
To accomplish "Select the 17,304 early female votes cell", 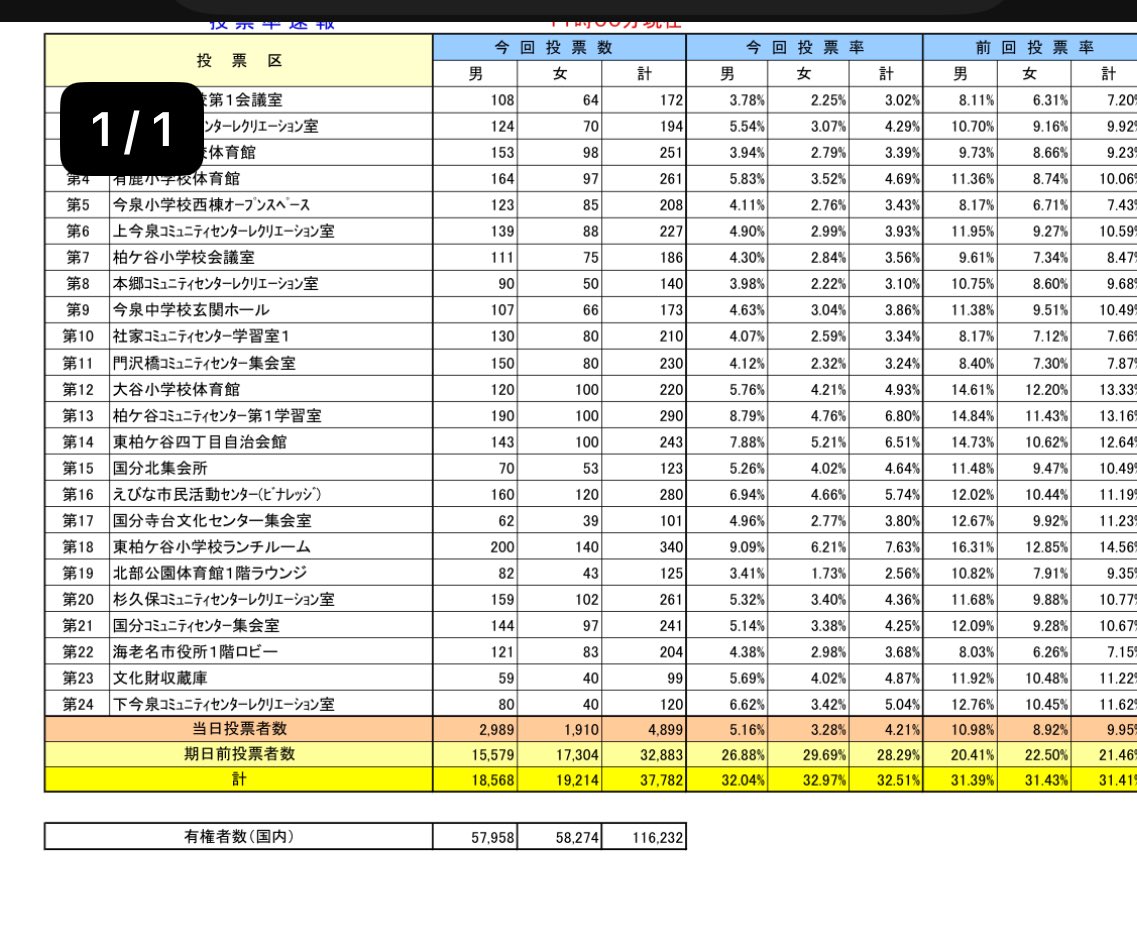I will (x=560, y=754).
